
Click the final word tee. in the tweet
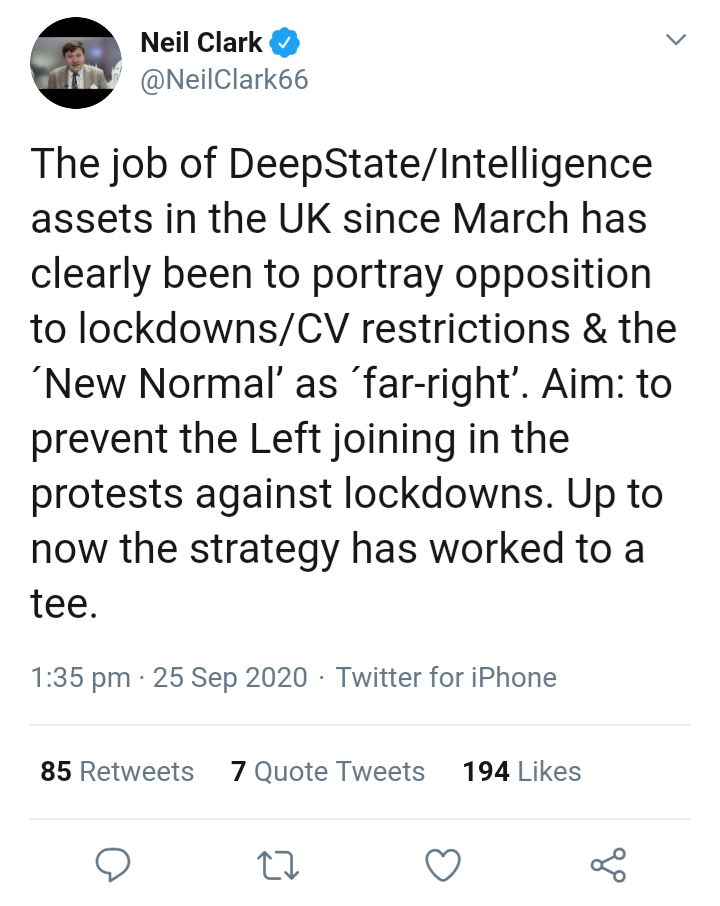click(x=65, y=603)
